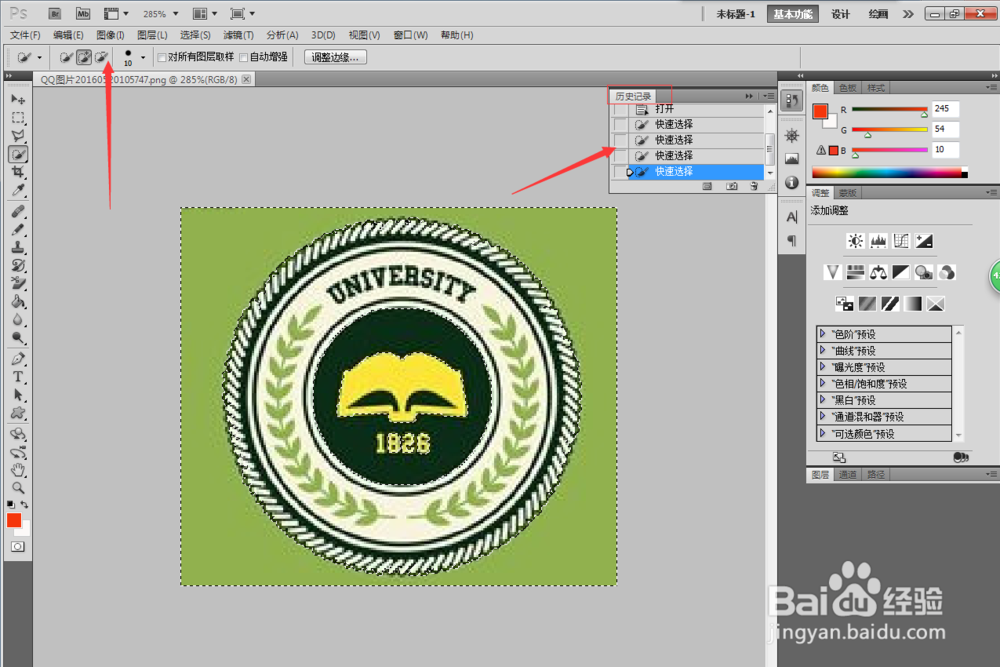Switch to the 色板 tab

848,88
